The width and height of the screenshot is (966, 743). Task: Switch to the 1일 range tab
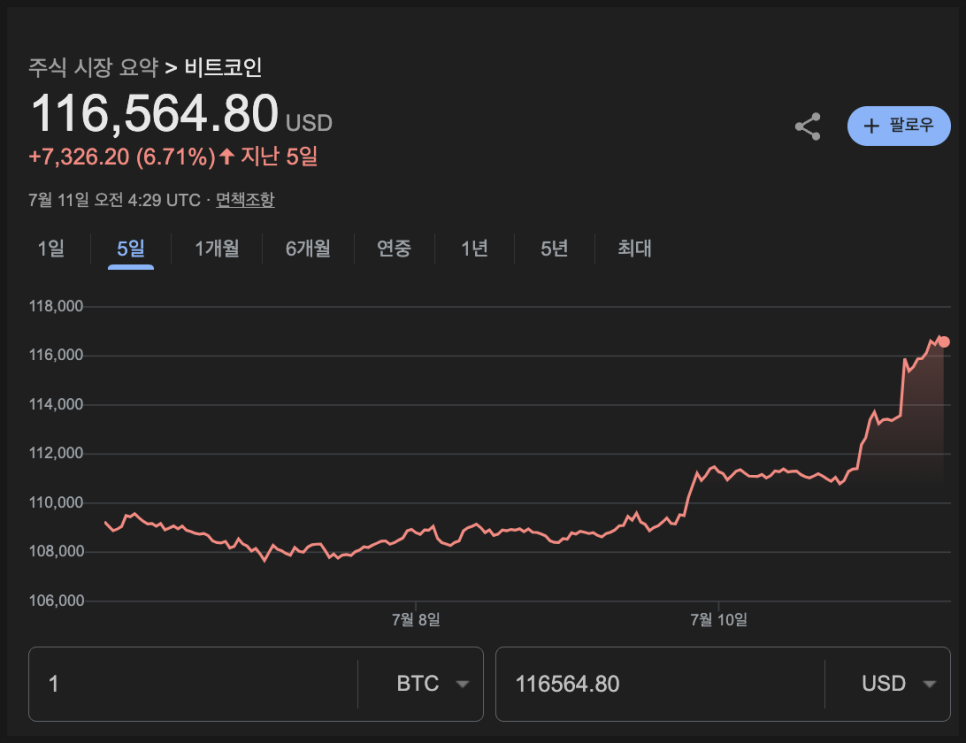pyautogui.click(x=51, y=248)
